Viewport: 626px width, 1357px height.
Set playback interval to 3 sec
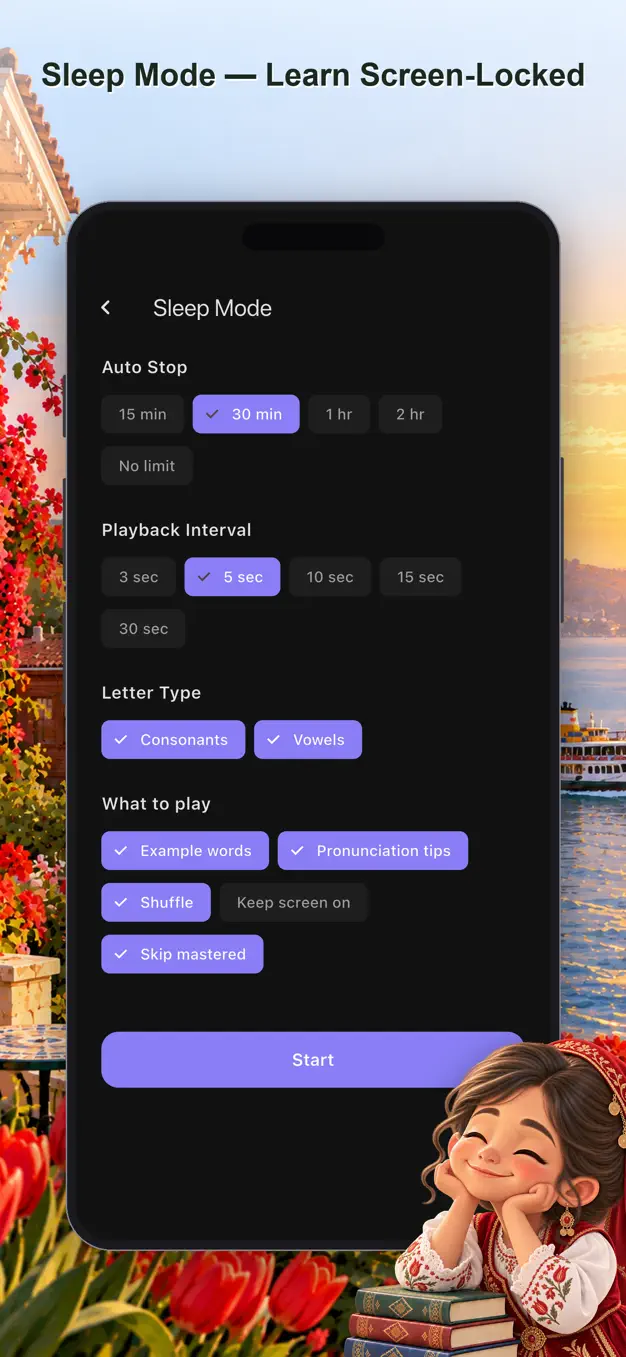coord(138,577)
